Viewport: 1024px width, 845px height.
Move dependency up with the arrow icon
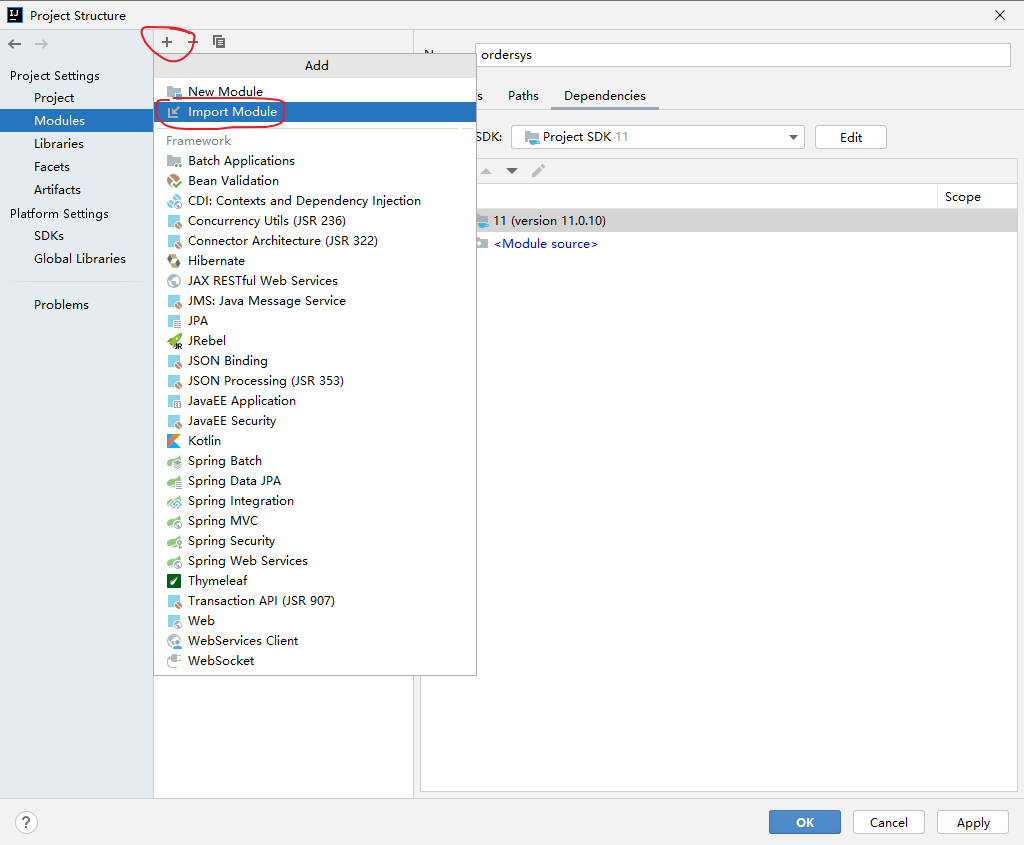coord(486,171)
